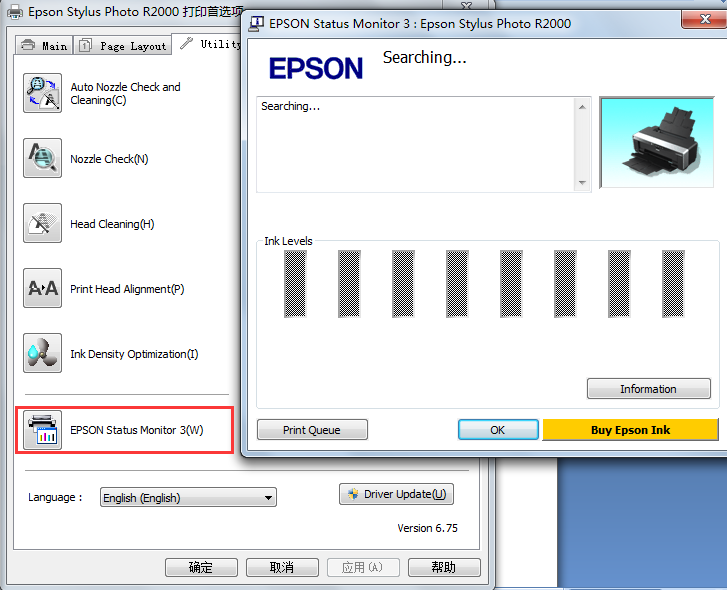
Task: Click the Utility tab wrench icon
Action: pos(186,43)
